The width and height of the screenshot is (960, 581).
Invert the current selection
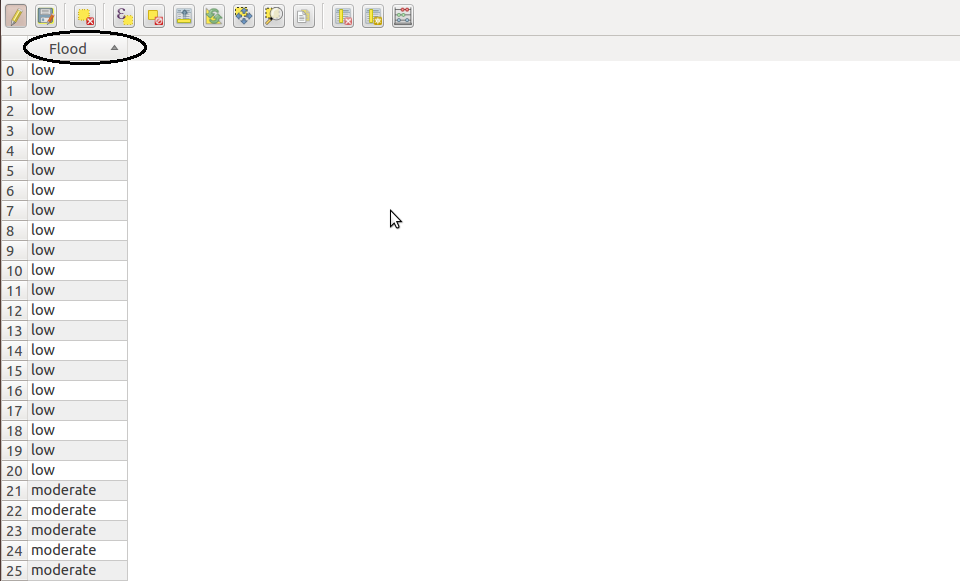(214, 17)
